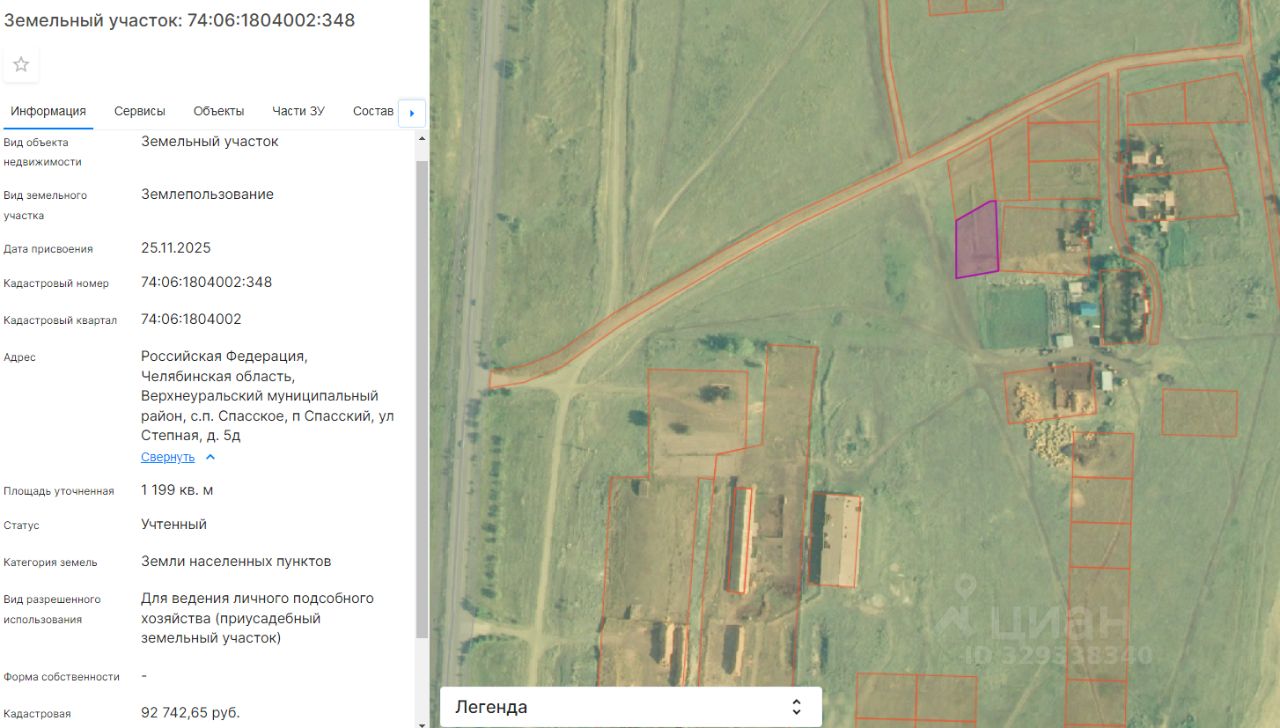Click the Категория земель label
The image size is (1280, 728).
[x=50, y=562]
